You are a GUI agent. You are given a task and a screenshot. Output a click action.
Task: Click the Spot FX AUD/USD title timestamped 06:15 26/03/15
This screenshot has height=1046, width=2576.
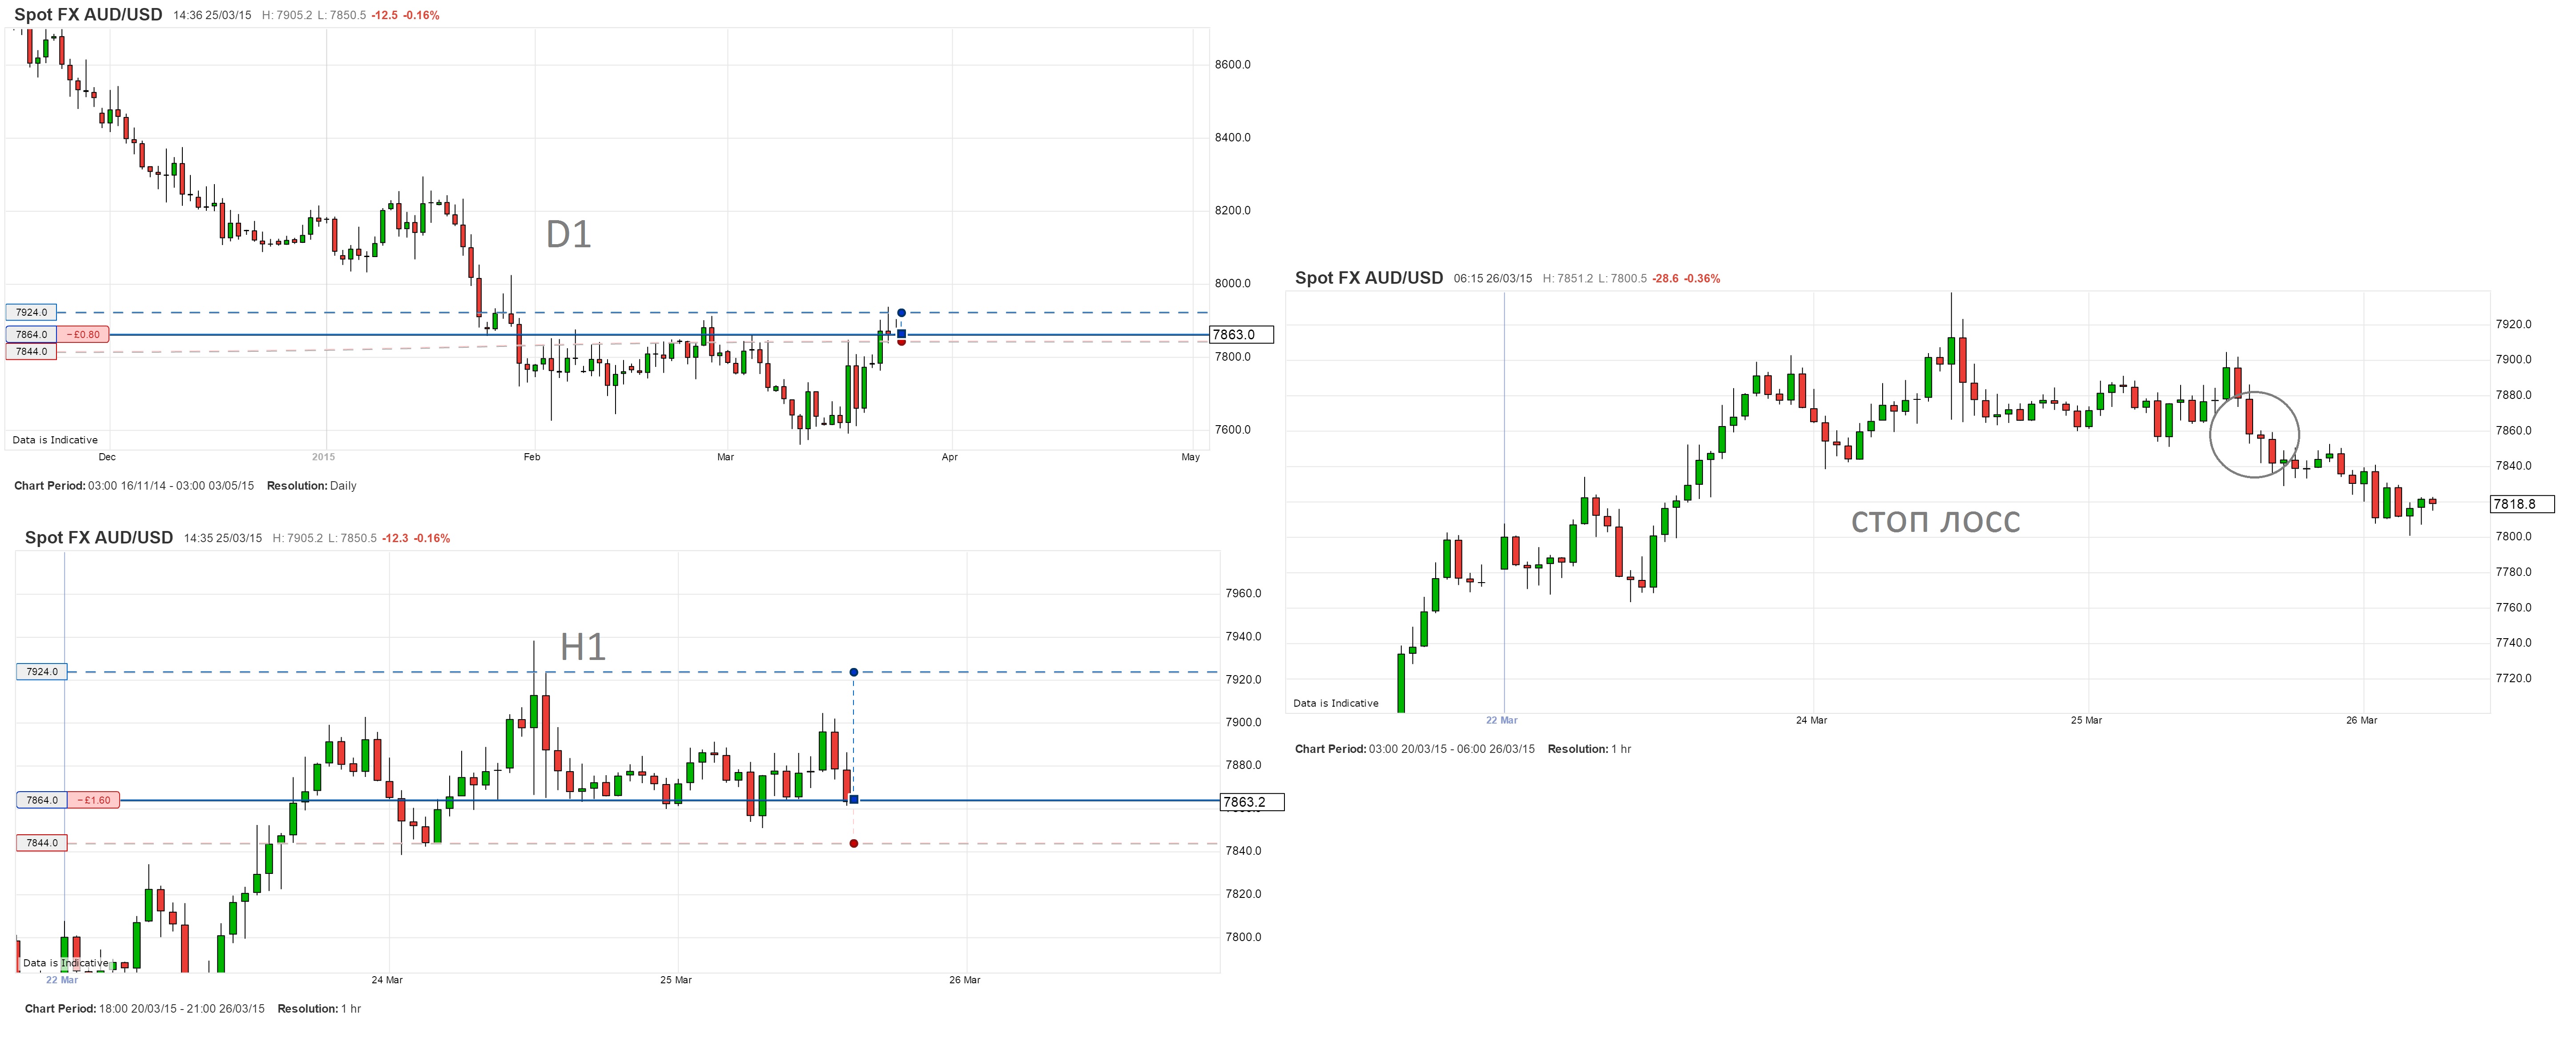(1369, 278)
